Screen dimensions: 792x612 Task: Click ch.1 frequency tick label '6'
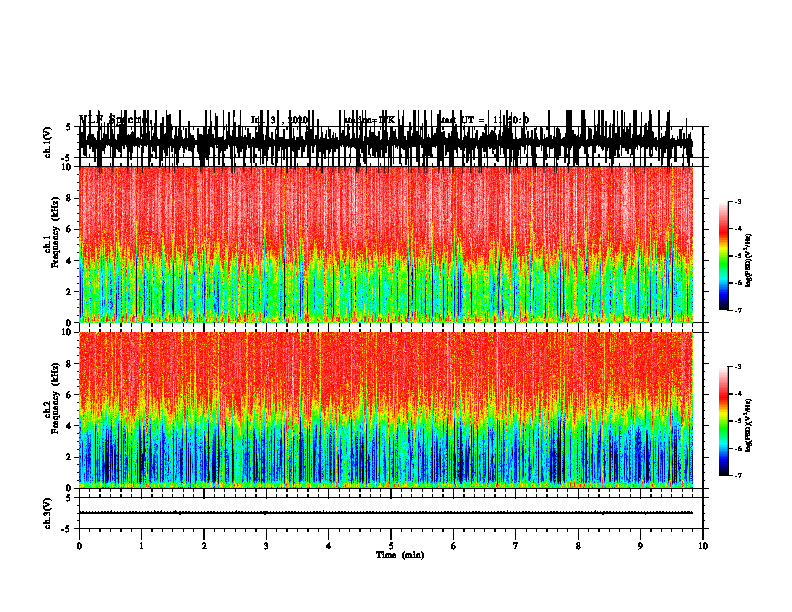point(69,229)
